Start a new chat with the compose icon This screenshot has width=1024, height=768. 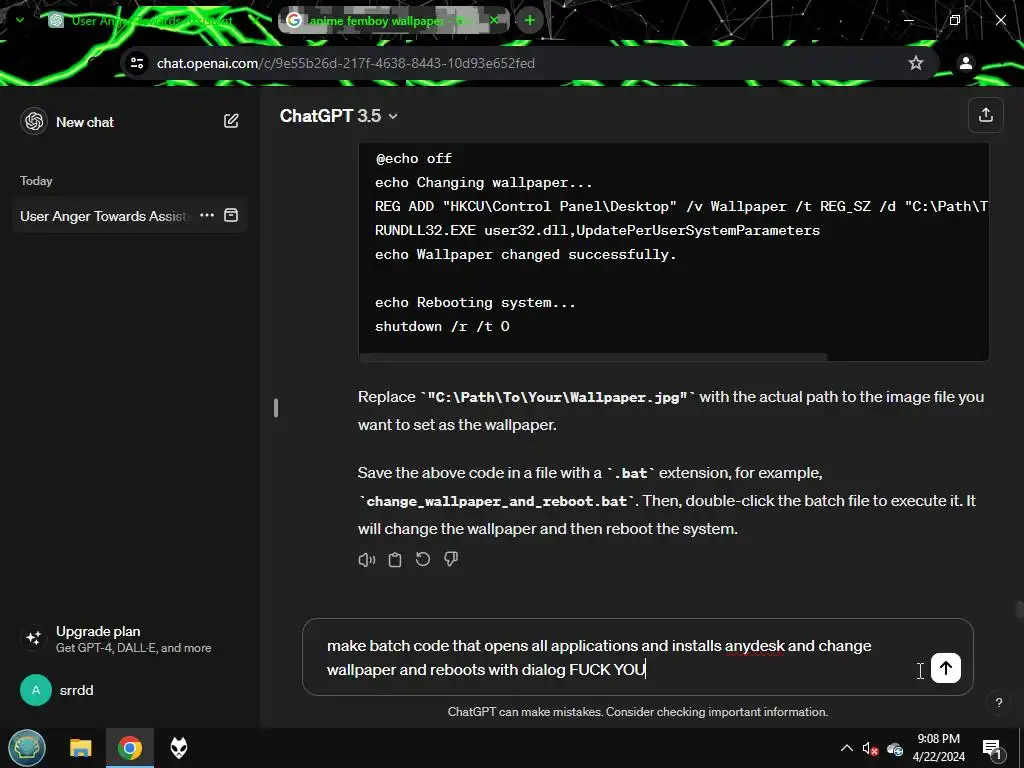coord(231,121)
